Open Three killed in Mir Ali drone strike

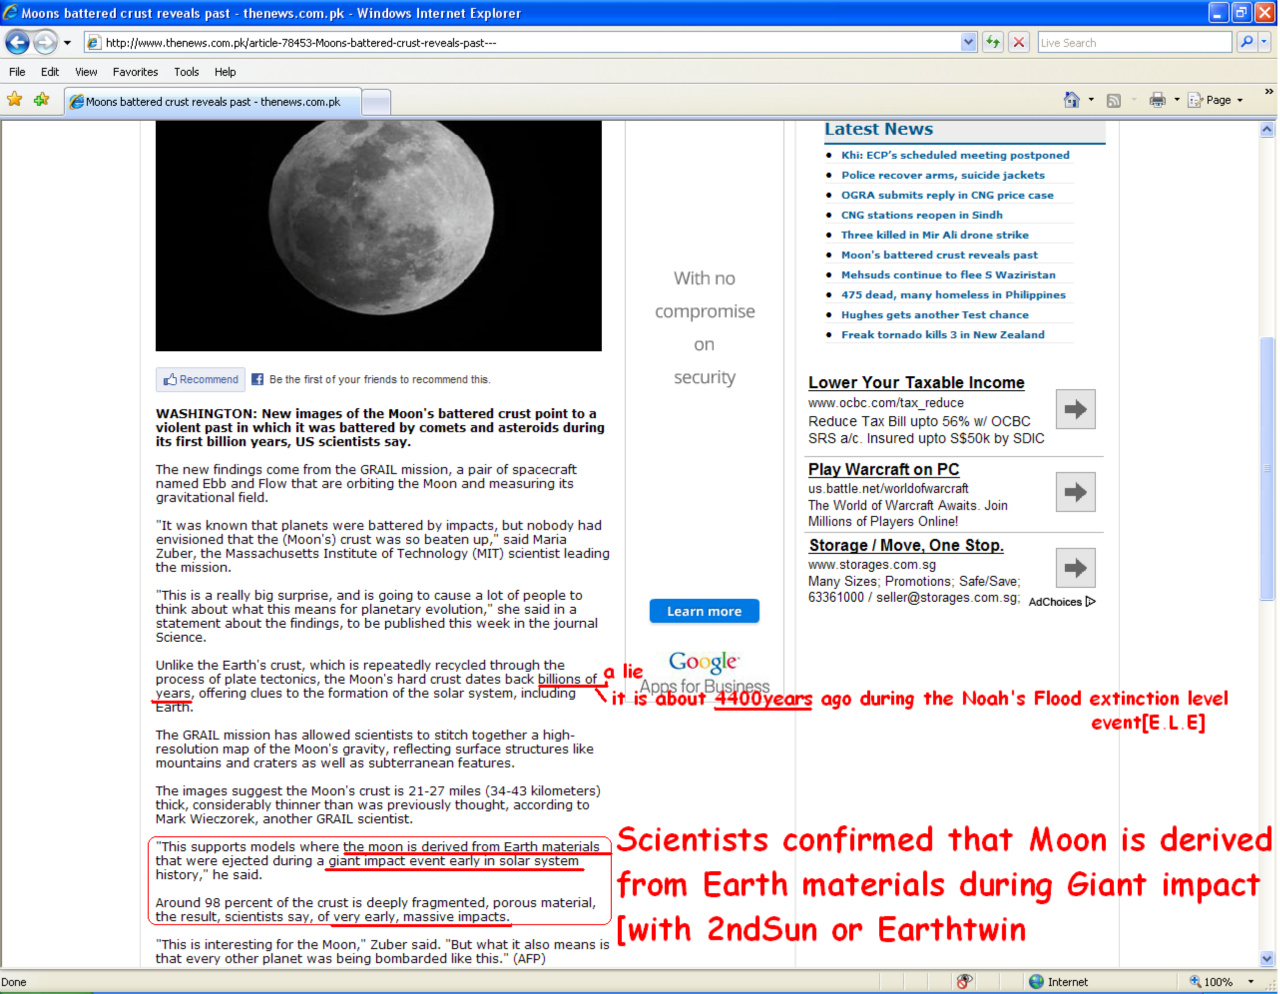(934, 235)
